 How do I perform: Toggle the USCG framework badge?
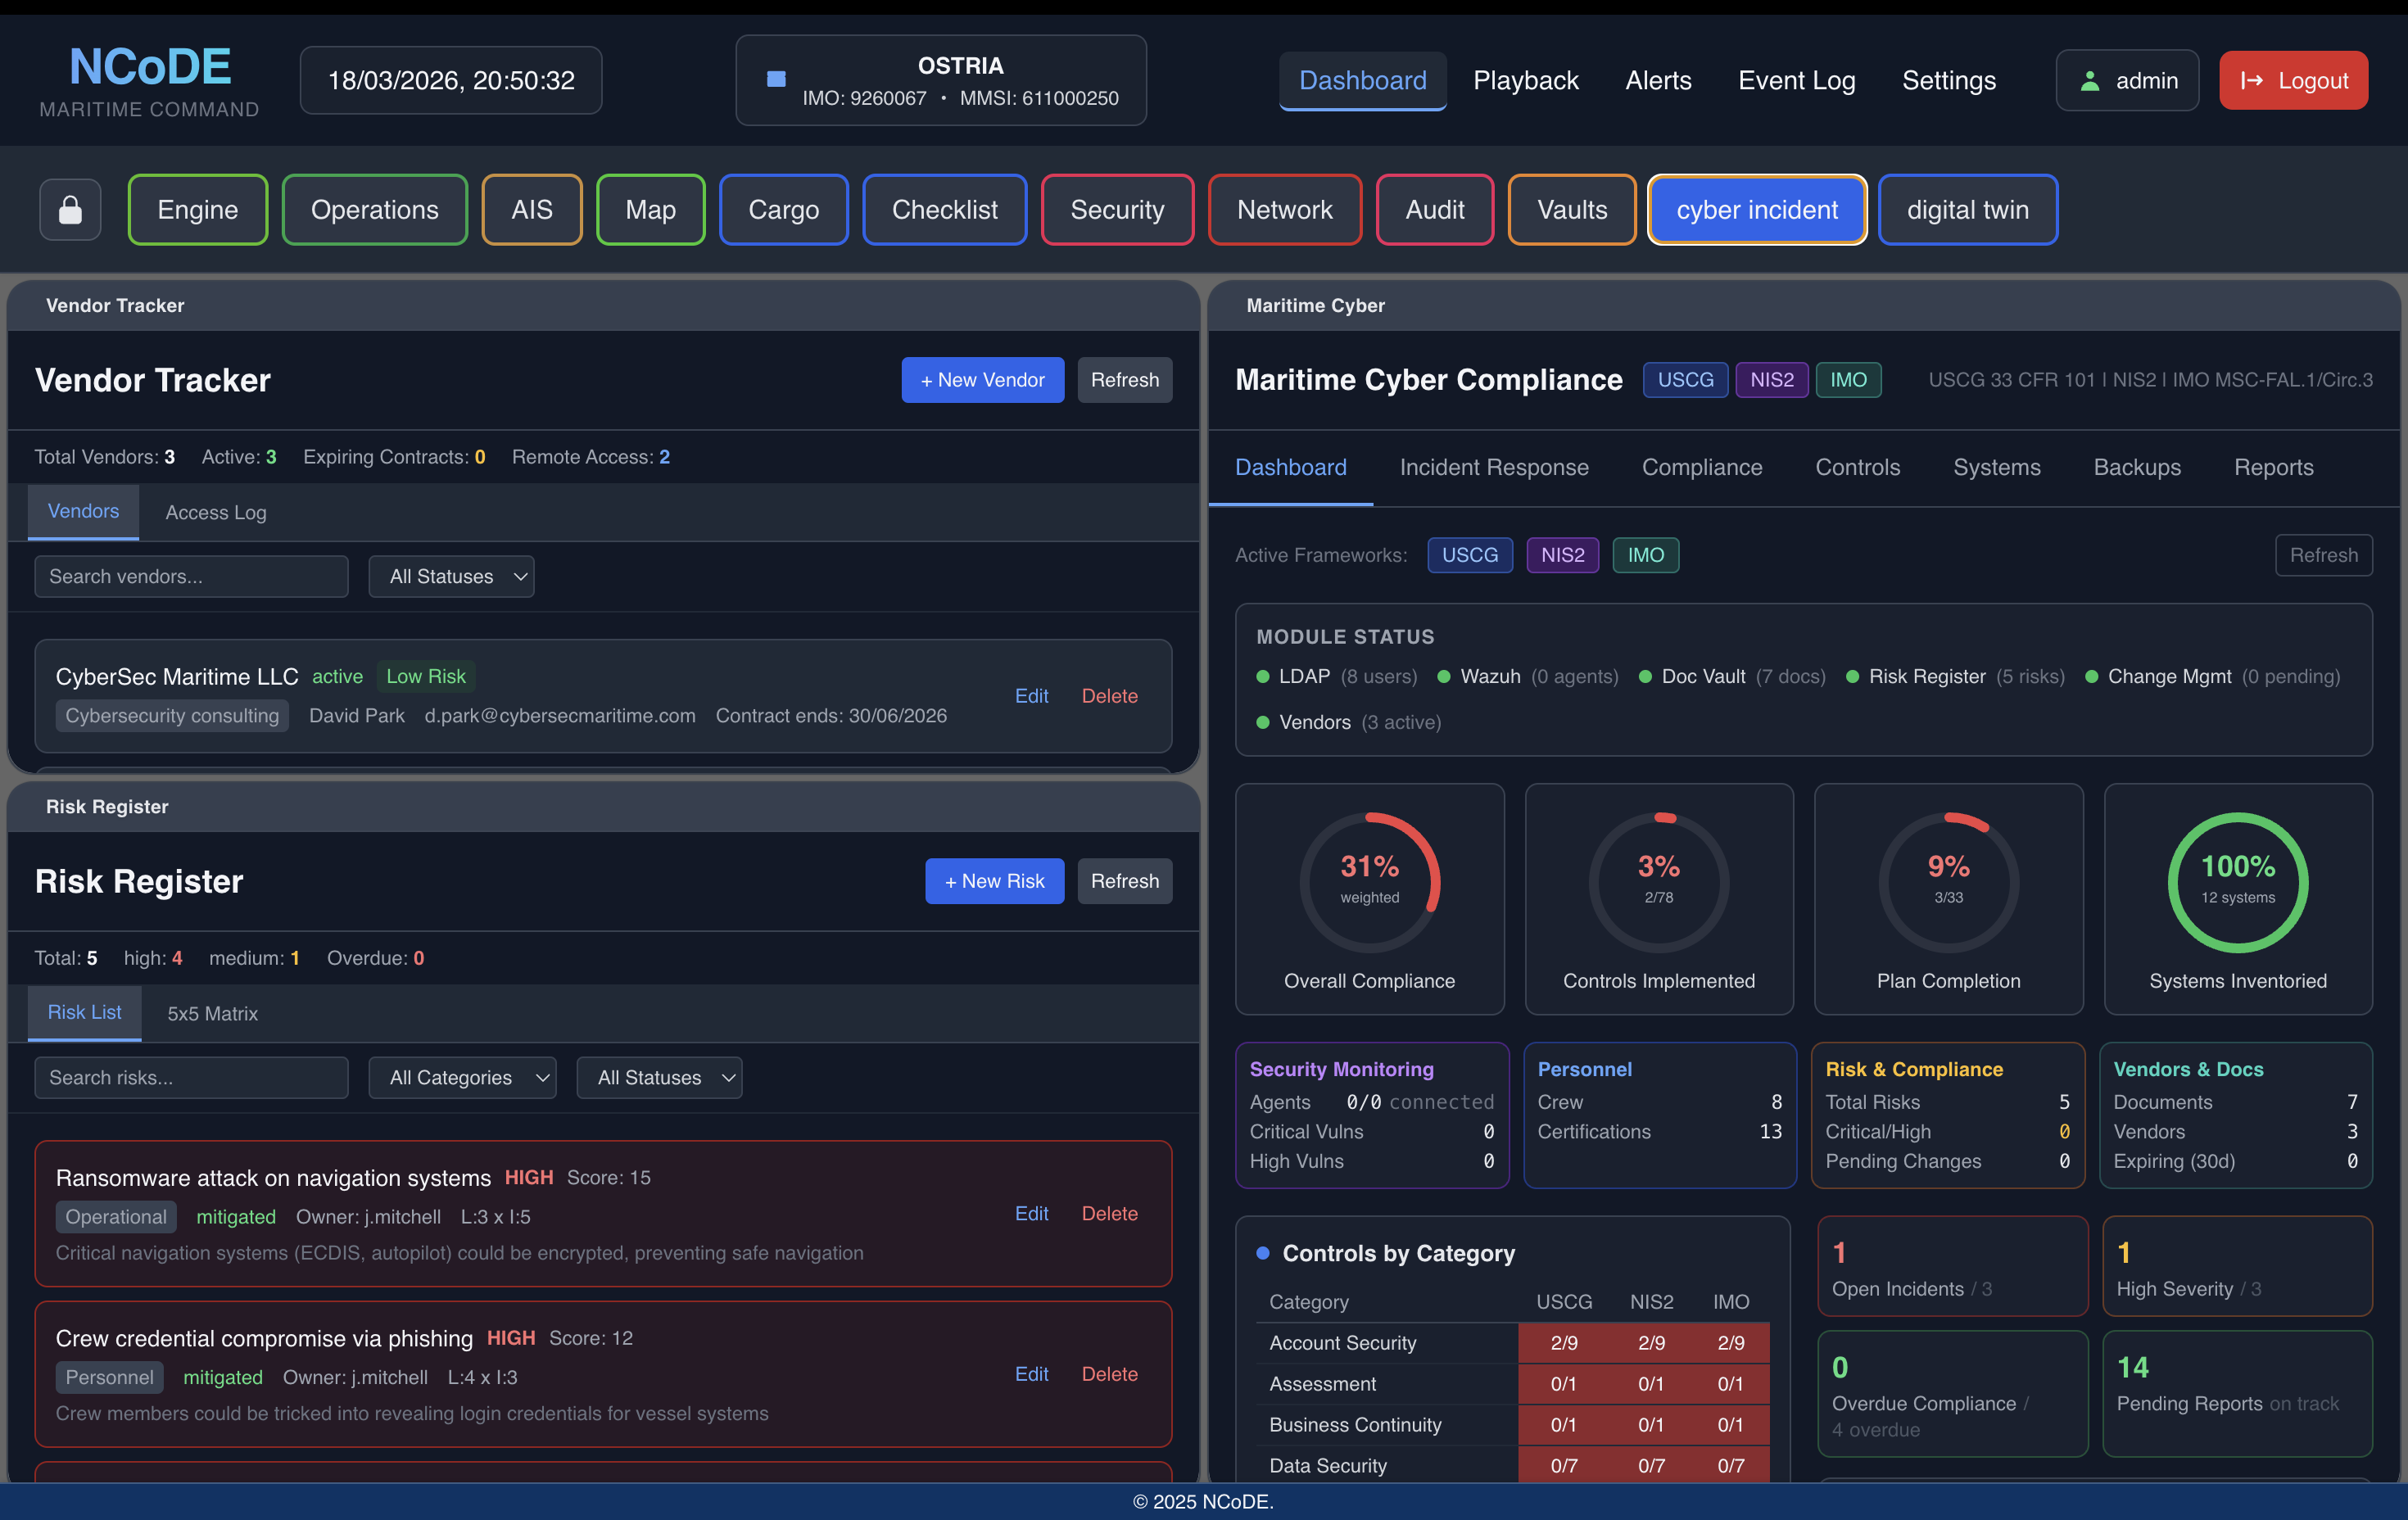point(1470,555)
